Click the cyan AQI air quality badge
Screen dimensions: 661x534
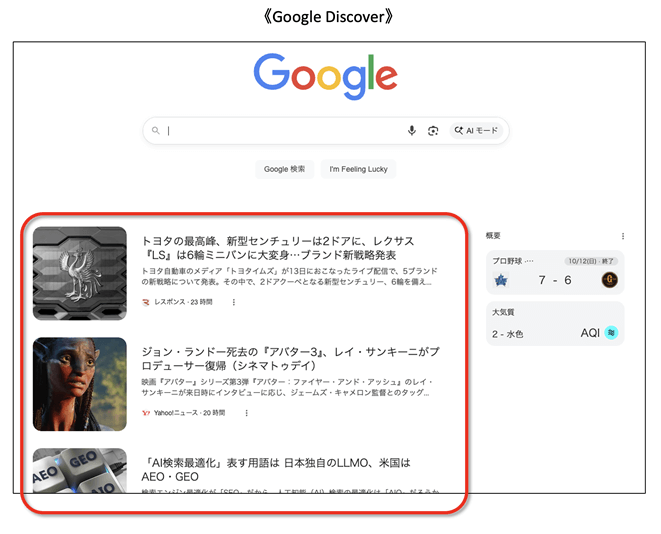click(x=611, y=332)
